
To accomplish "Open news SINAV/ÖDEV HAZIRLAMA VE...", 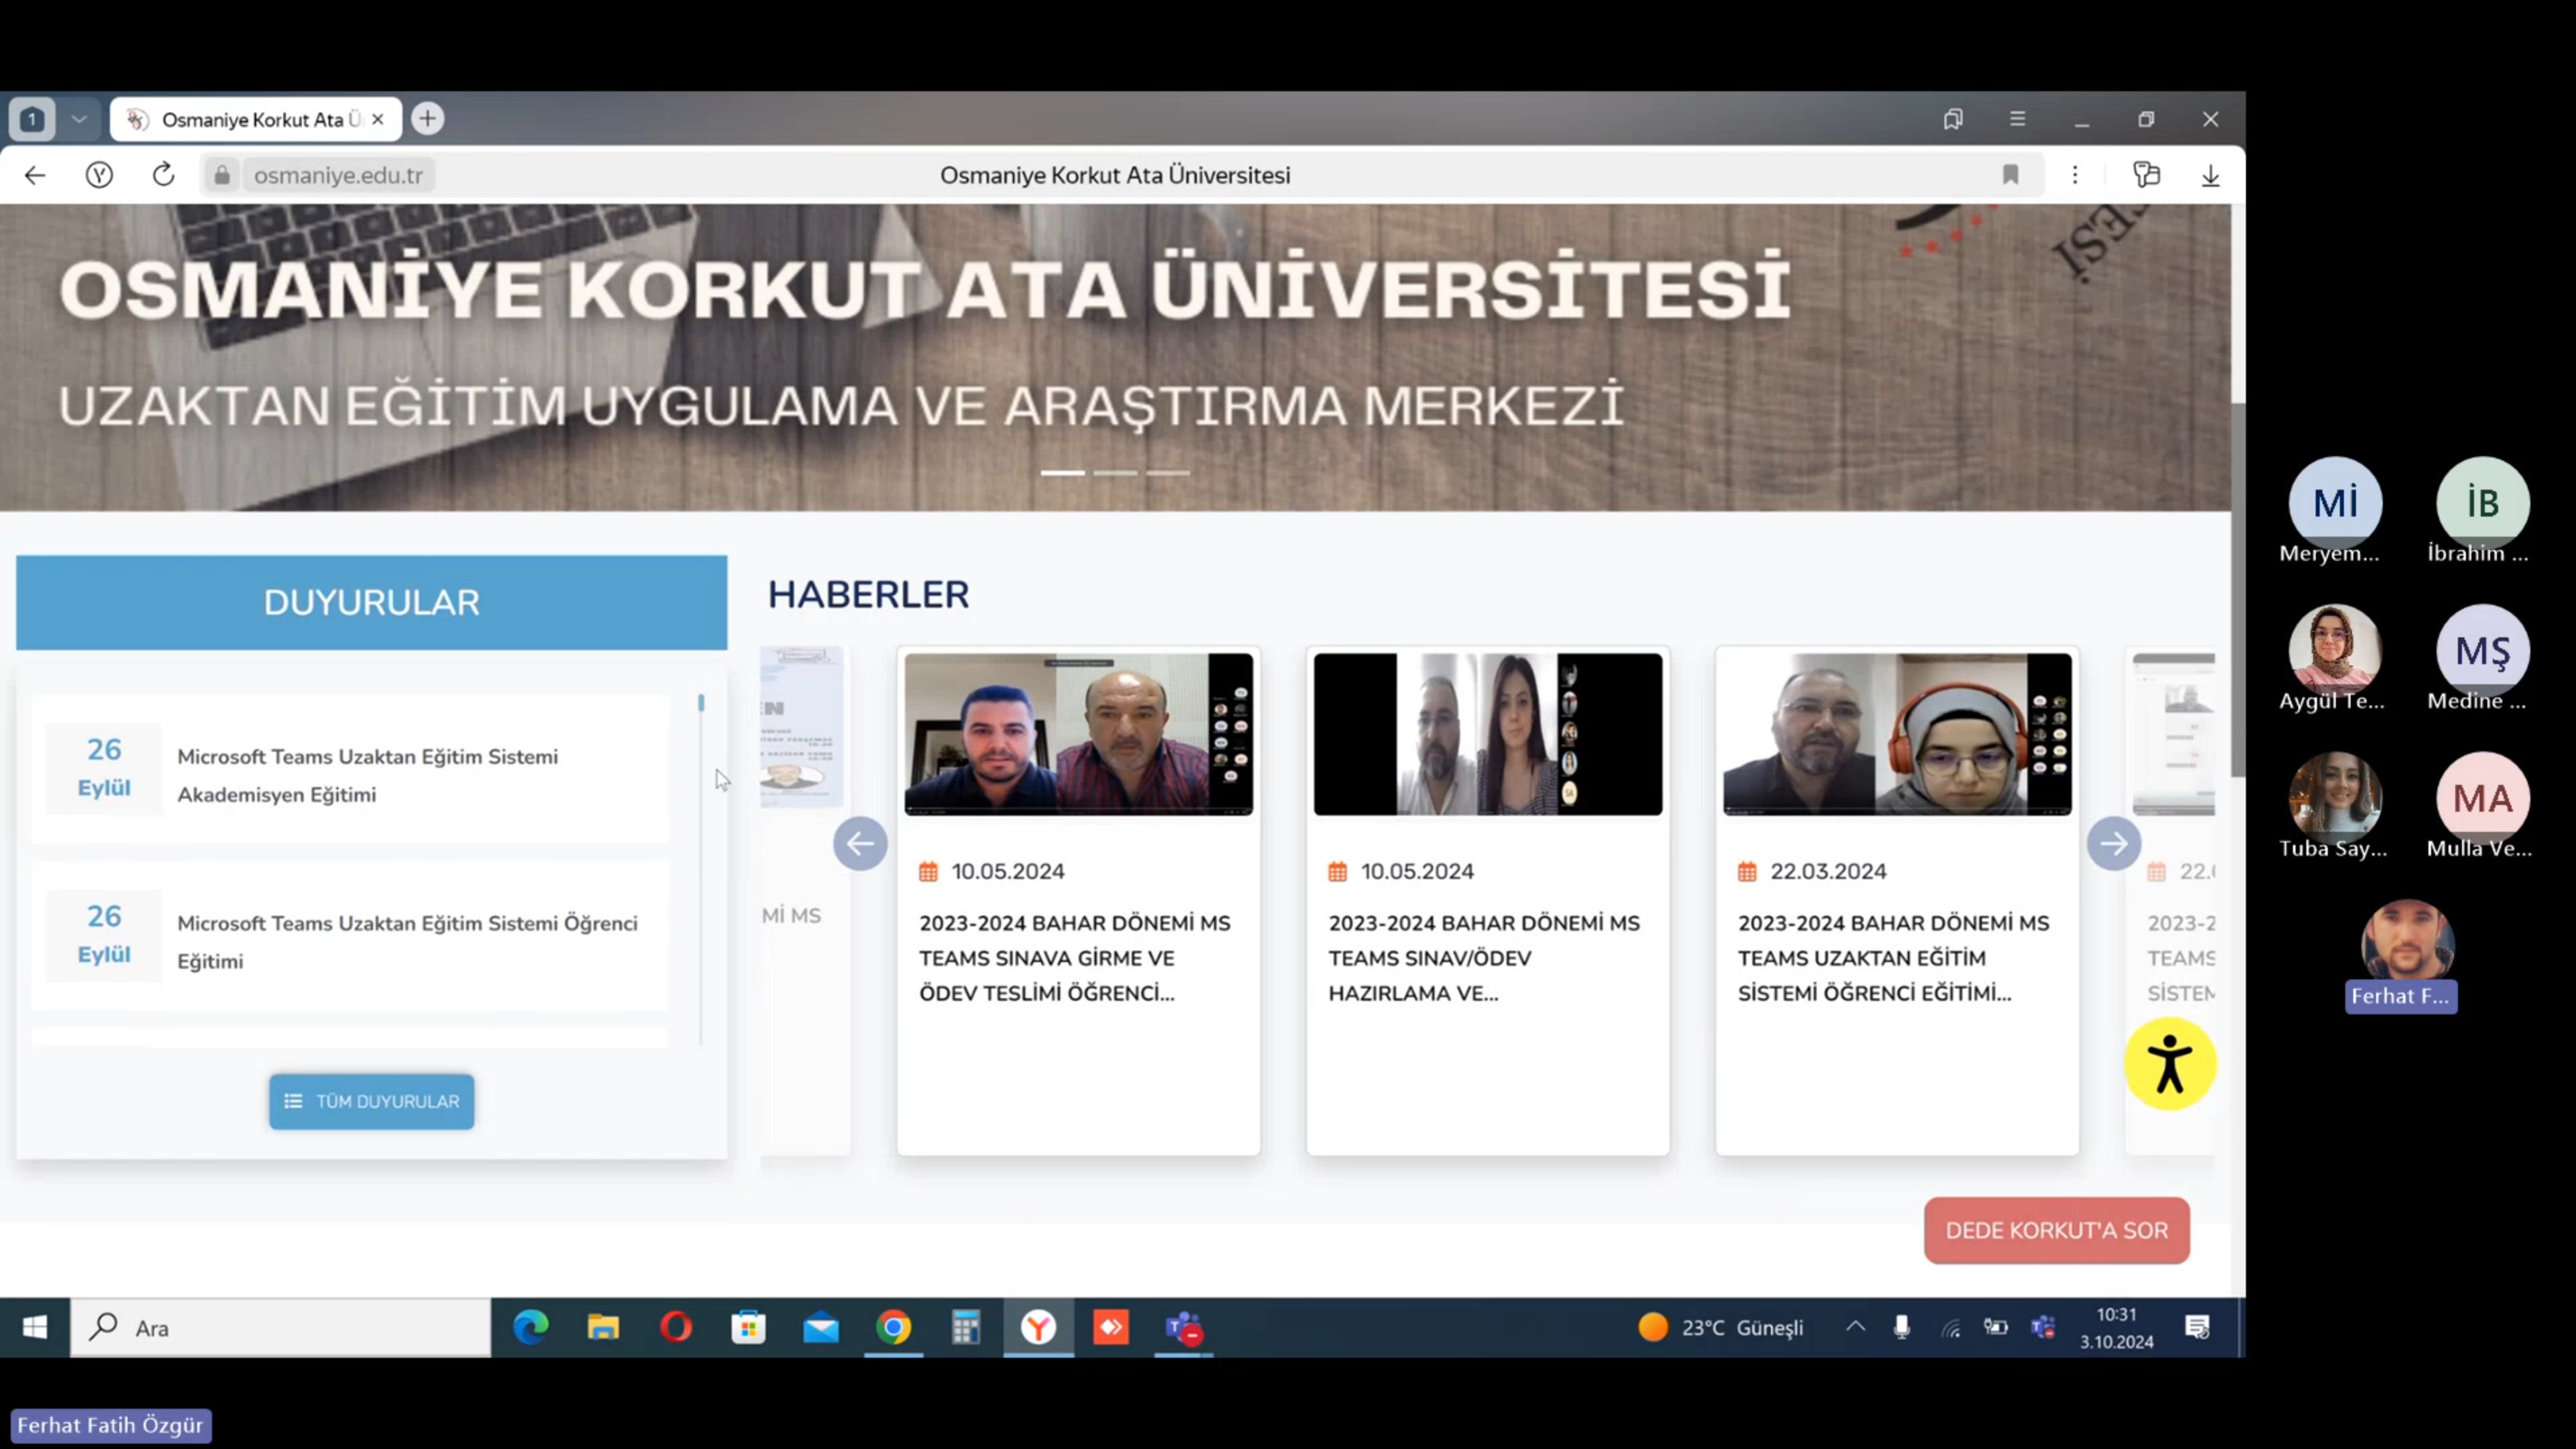I will (x=1484, y=958).
